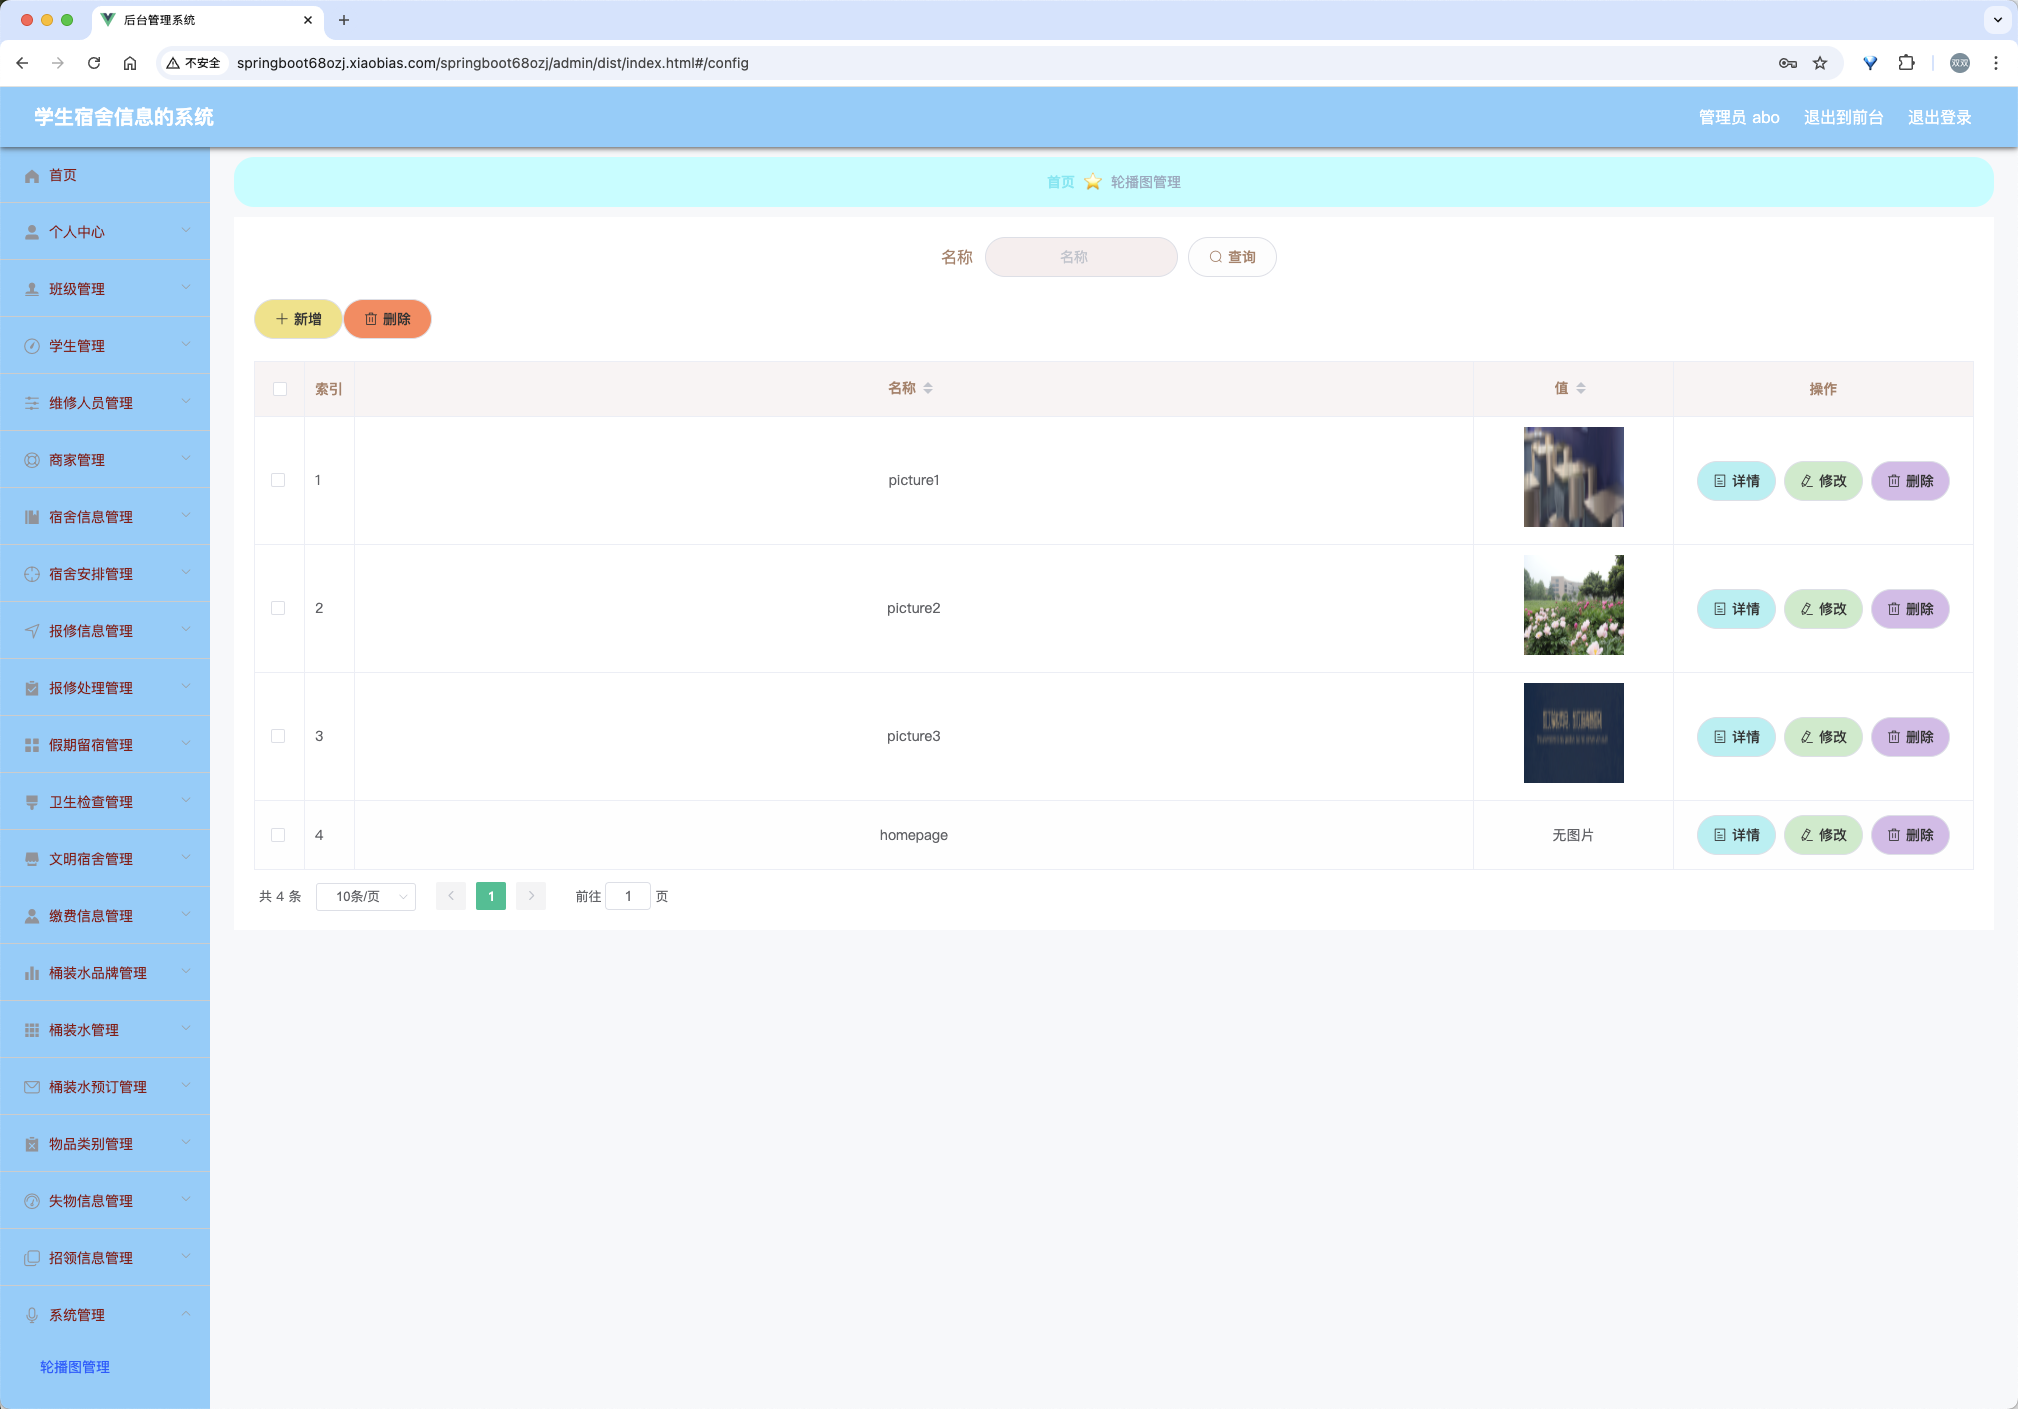Open the 10条/页 page size dropdown
Image resolution: width=2018 pixels, height=1409 pixels.
coord(366,897)
